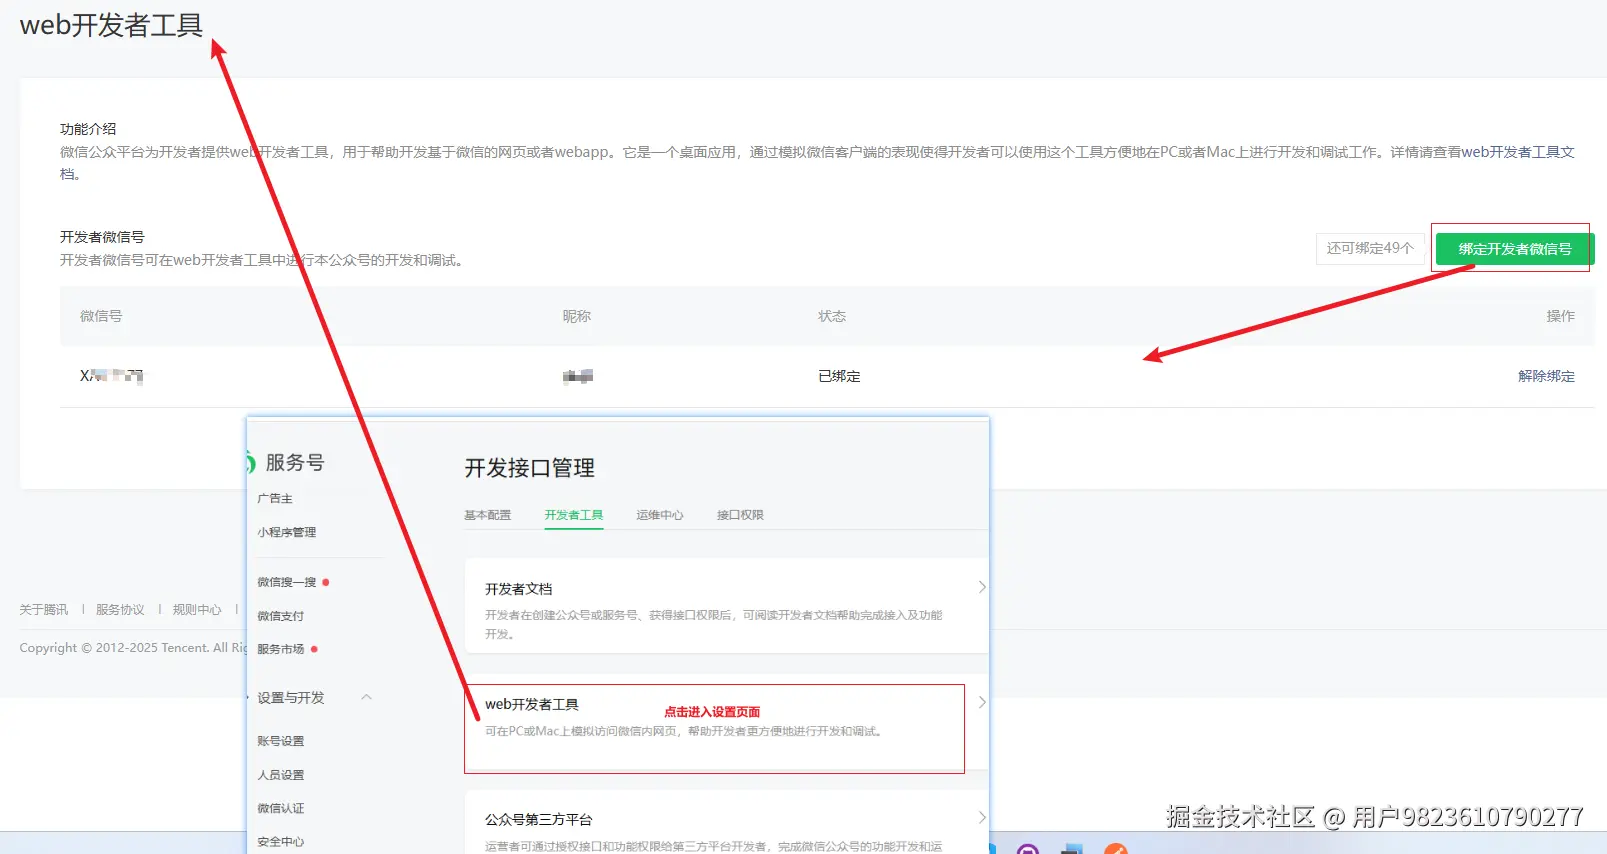The height and width of the screenshot is (854, 1607).
Task: Click the green 绑定开发者微信号 button
Action: pyautogui.click(x=1515, y=249)
